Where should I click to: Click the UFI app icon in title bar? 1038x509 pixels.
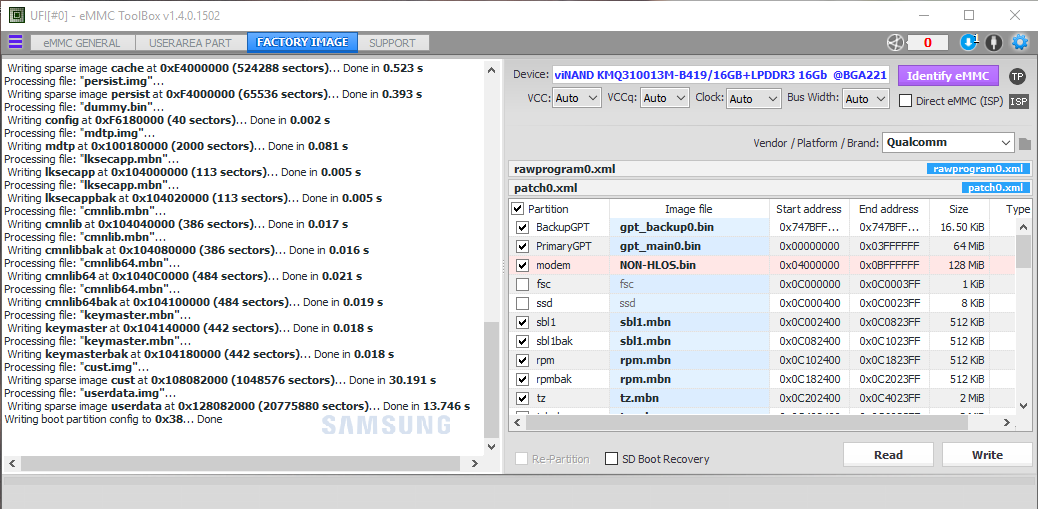(17, 15)
